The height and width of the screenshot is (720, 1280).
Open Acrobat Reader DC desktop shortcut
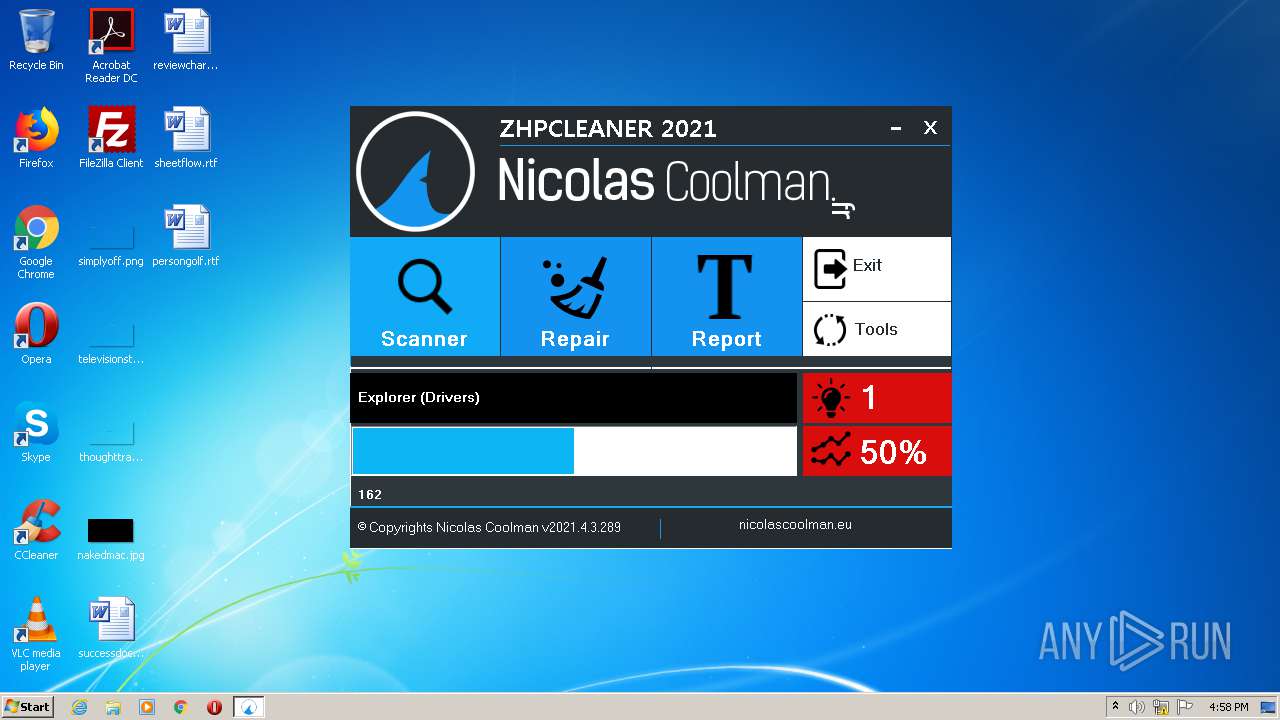[111, 46]
